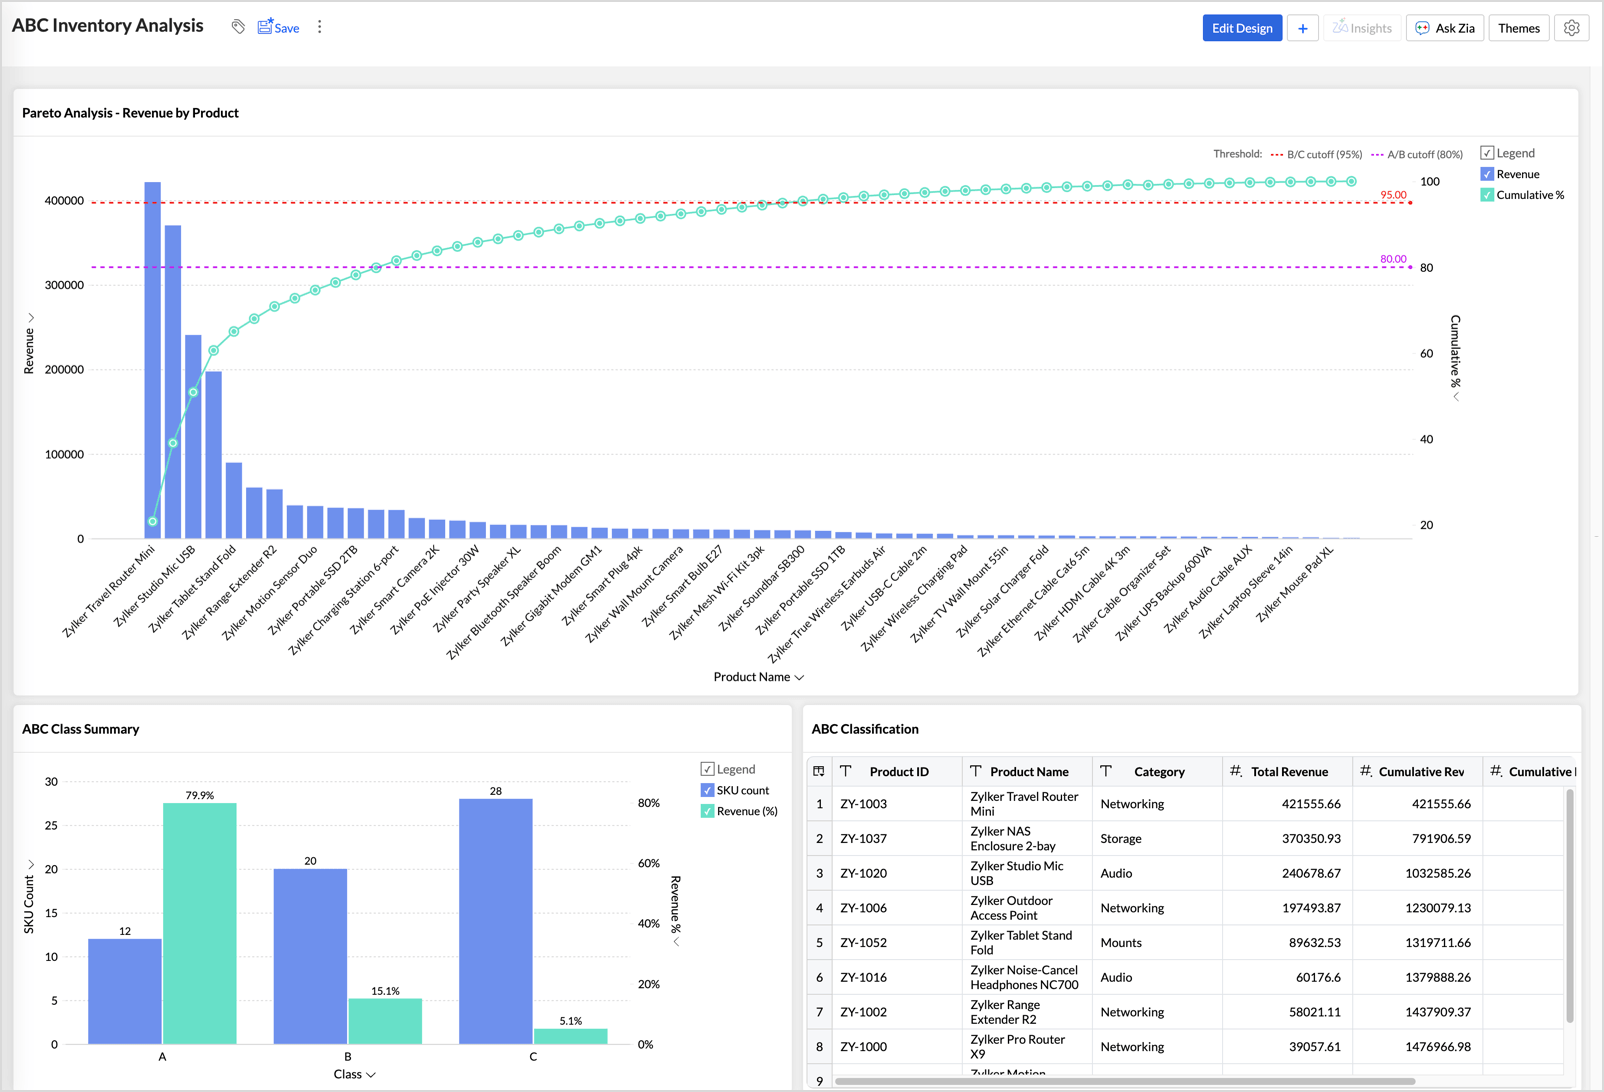Click the Edit Design button

pos(1242,28)
